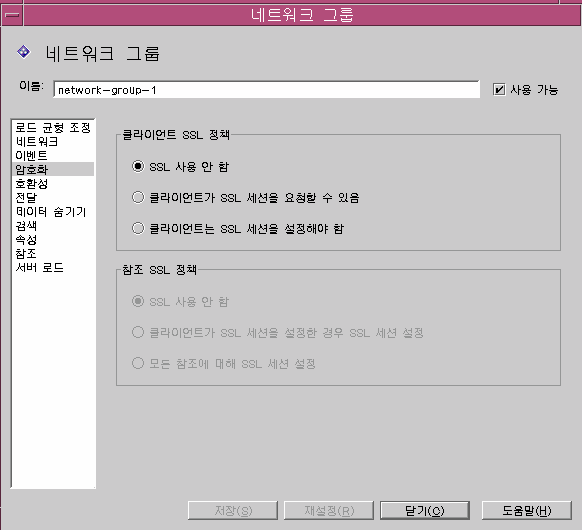Open the 검색 section
582x530 pixels.
[x=53, y=226]
